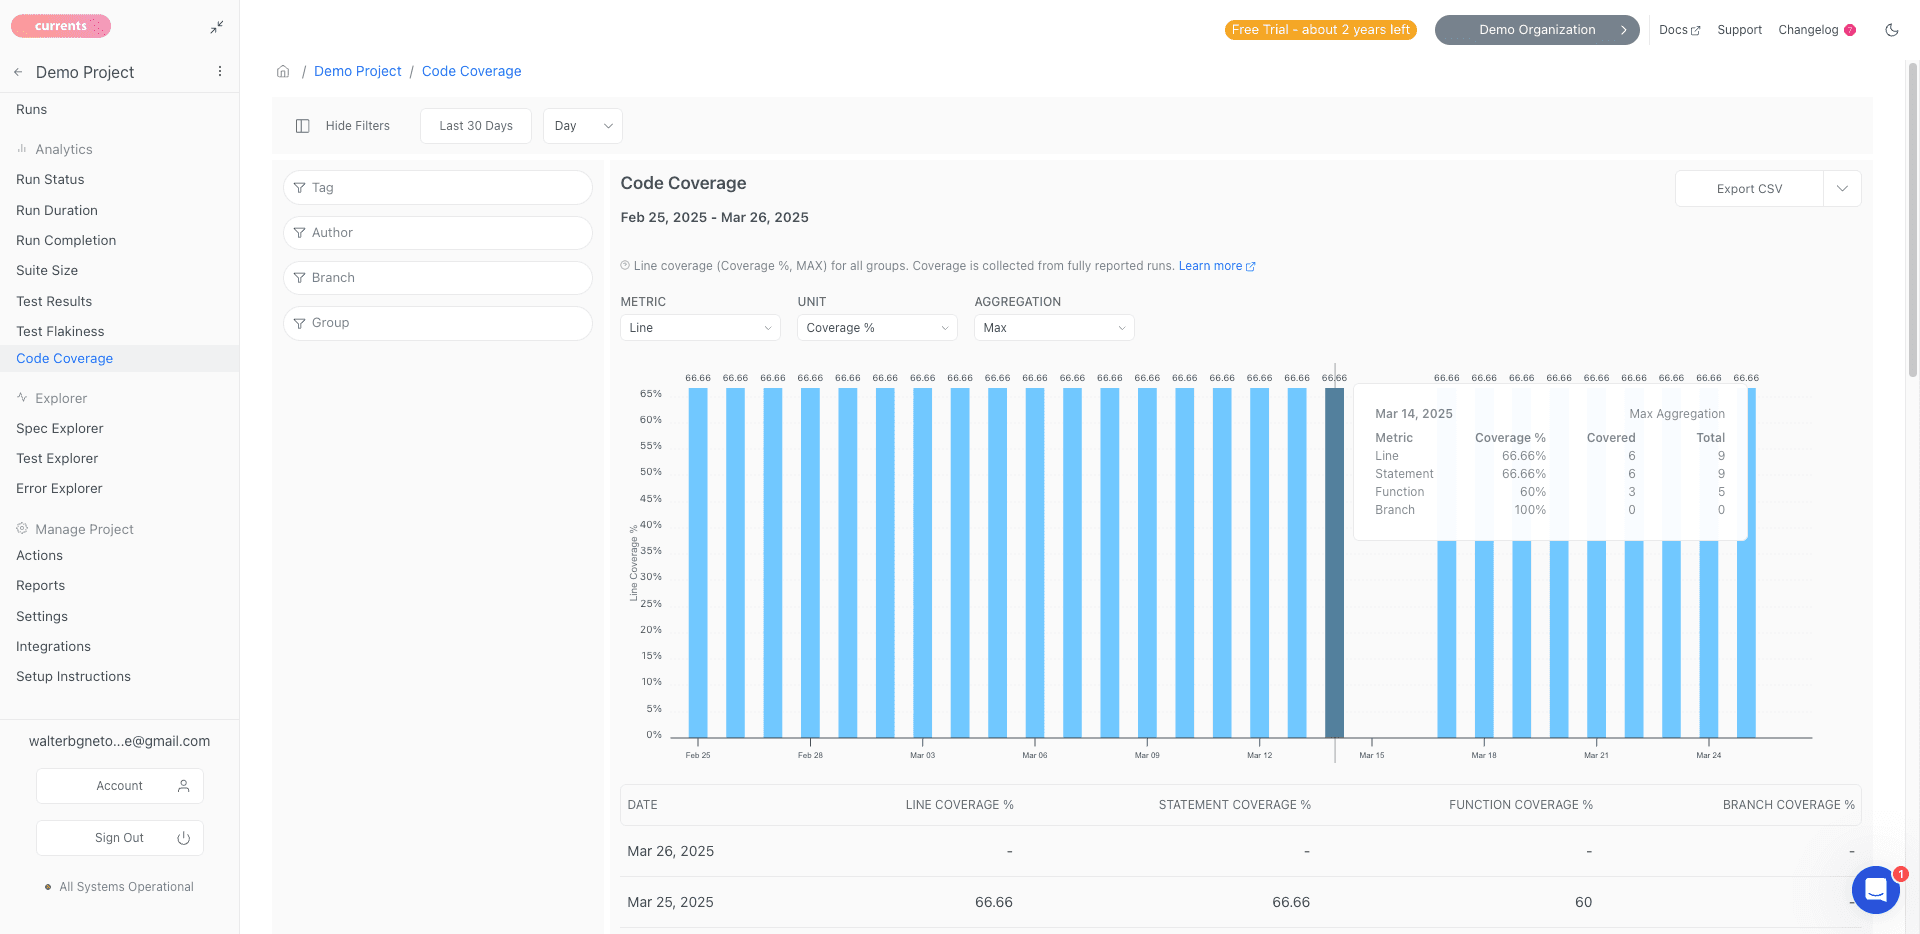Click the Last 30 Days date range button
This screenshot has width=1920, height=934.
point(476,126)
